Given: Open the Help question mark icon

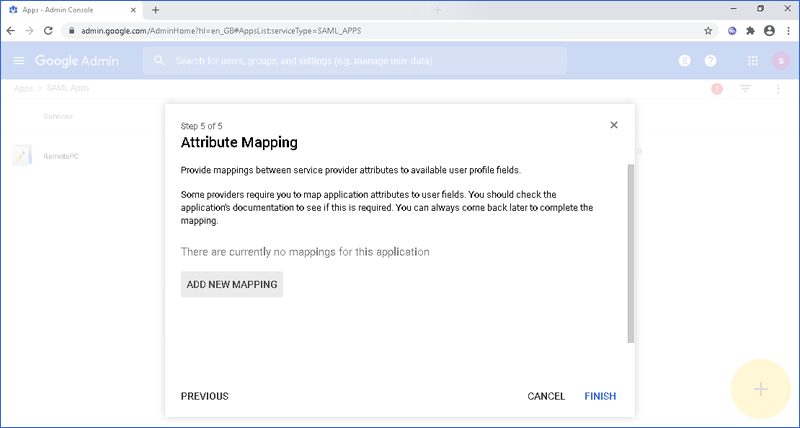Looking at the screenshot, I should pos(711,61).
